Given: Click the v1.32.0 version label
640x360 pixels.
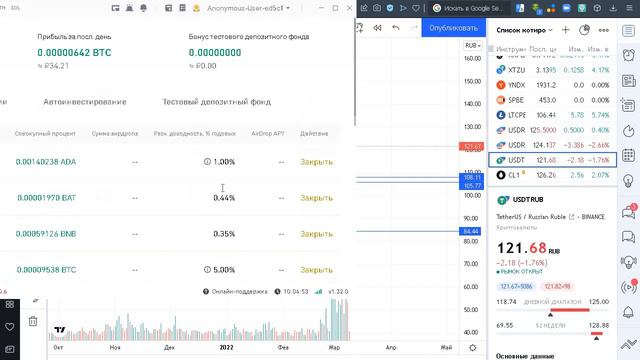Looking at the screenshot, I should [x=338, y=291].
